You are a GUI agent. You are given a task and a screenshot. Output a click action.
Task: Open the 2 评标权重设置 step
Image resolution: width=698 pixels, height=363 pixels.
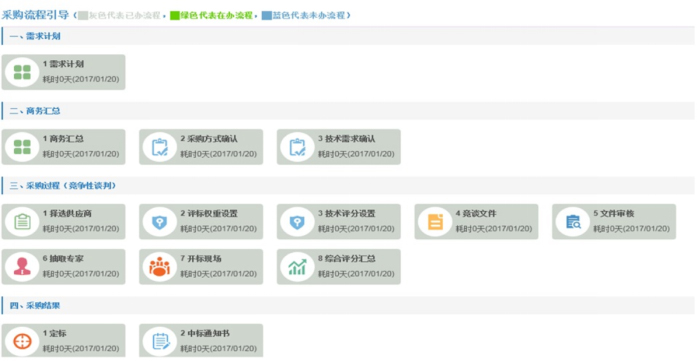coord(201,222)
